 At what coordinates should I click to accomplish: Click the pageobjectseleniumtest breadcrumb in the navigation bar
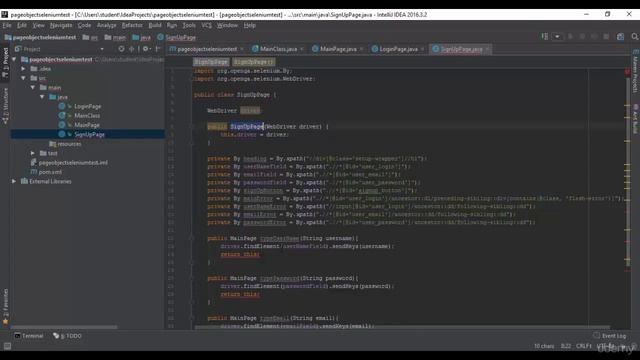point(40,37)
